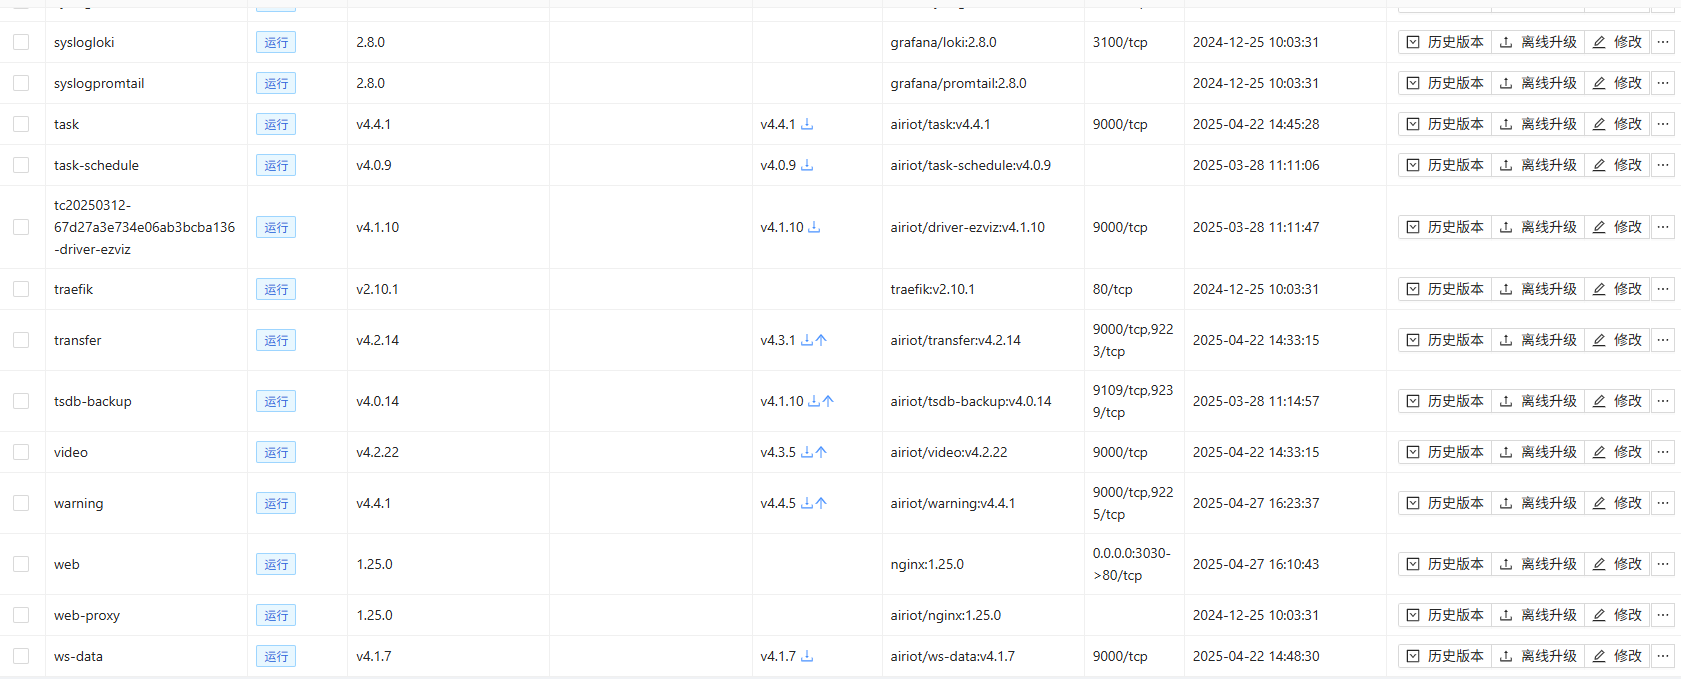This screenshot has height=679, width=1681.
Task: Download tsdb-backup latest version v4.1.10
Action: (x=814, y=401)
